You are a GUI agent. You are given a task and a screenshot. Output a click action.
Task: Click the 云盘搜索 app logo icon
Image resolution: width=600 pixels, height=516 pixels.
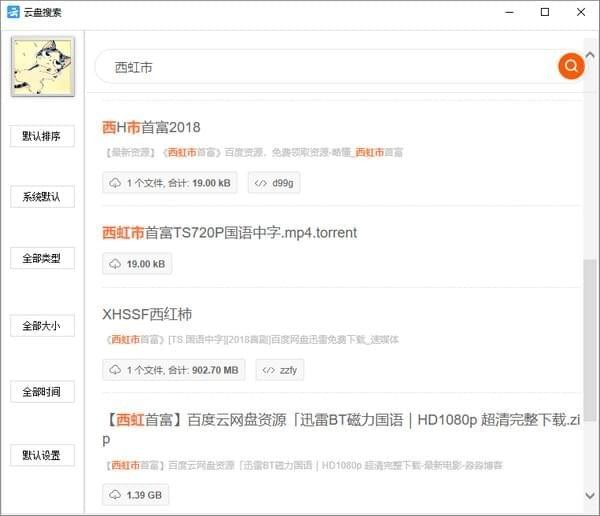pyautogui.click(x=14, y=13)
